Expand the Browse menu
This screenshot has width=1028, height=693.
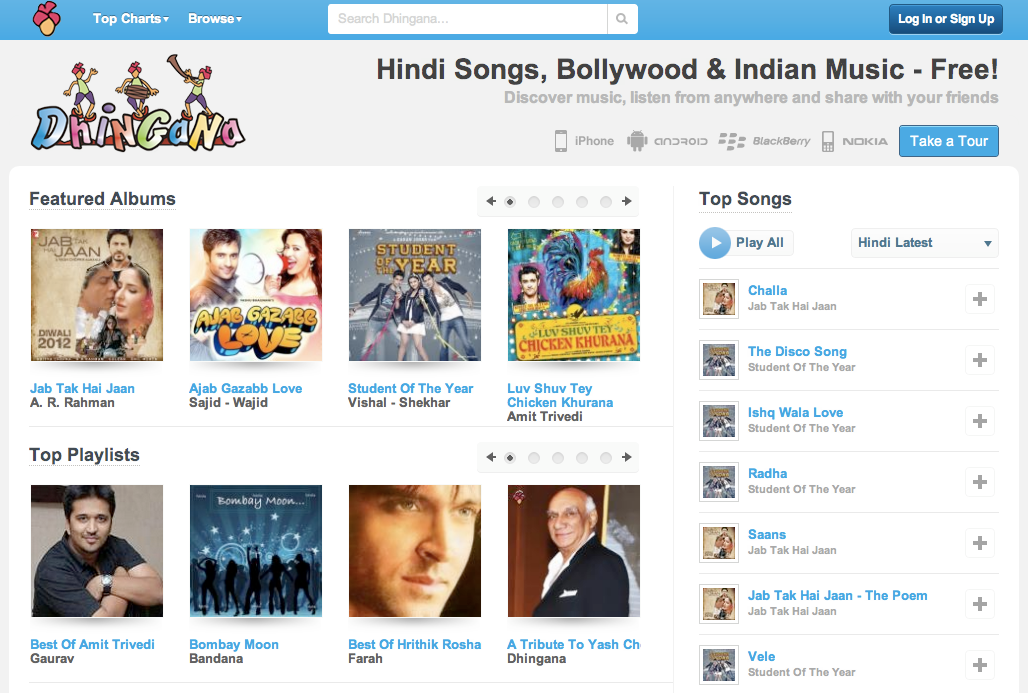point(214,19)
